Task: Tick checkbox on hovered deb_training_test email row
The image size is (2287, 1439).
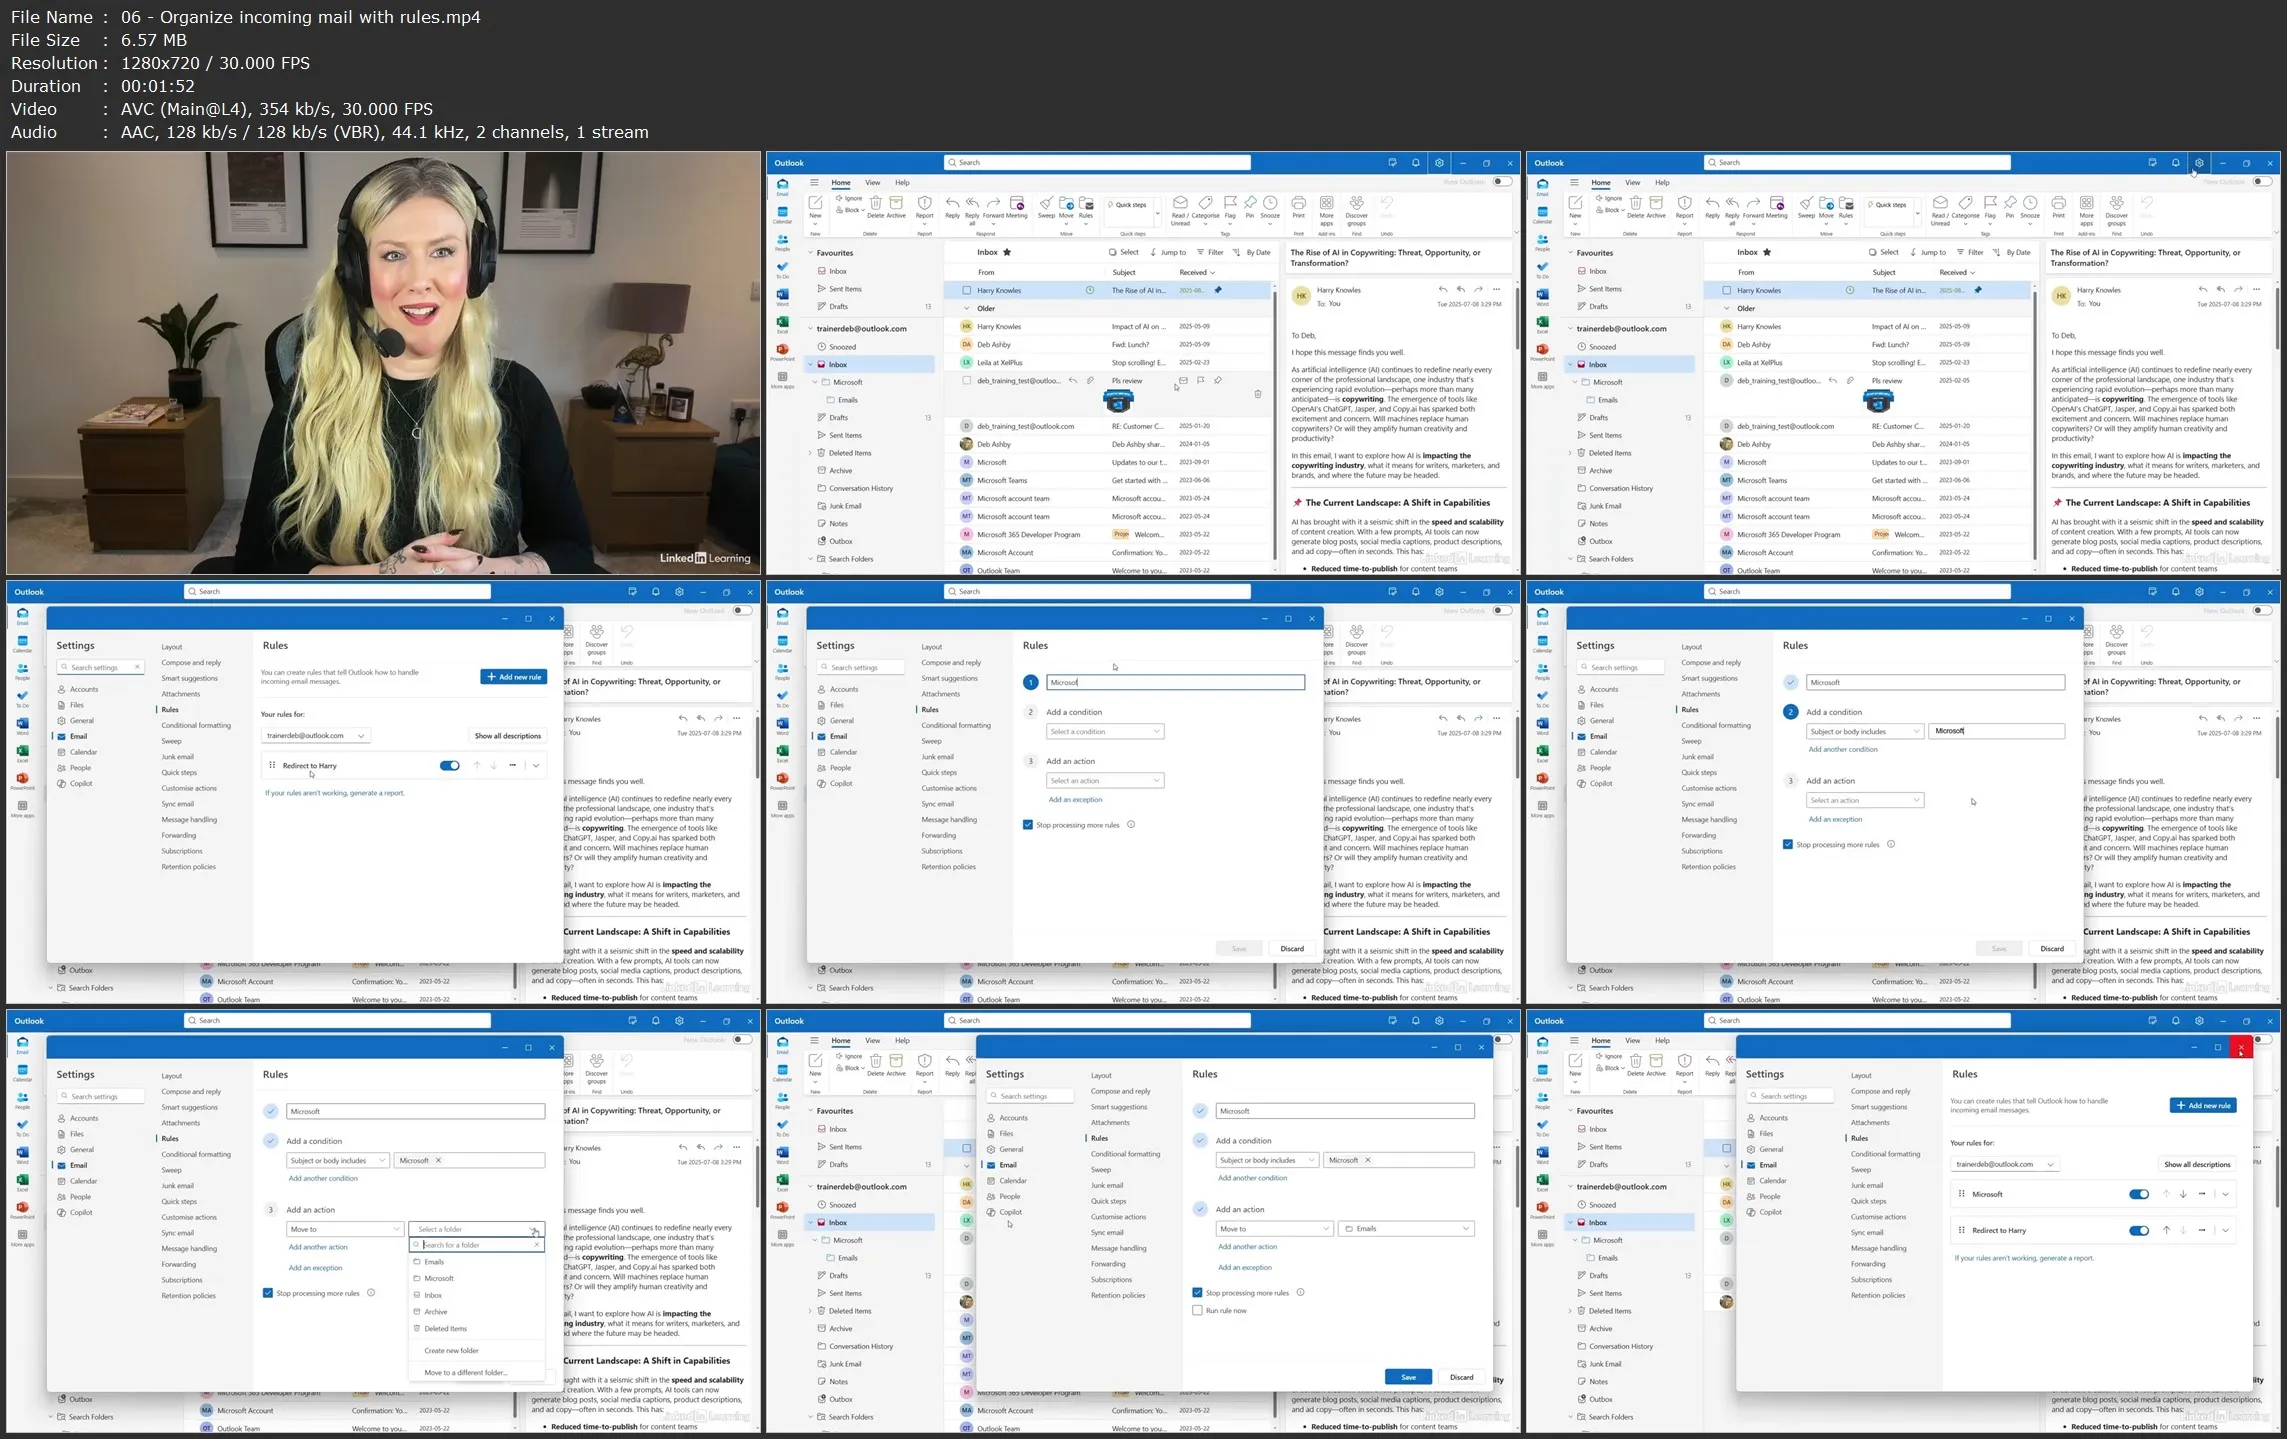Action: click(966, 381)
